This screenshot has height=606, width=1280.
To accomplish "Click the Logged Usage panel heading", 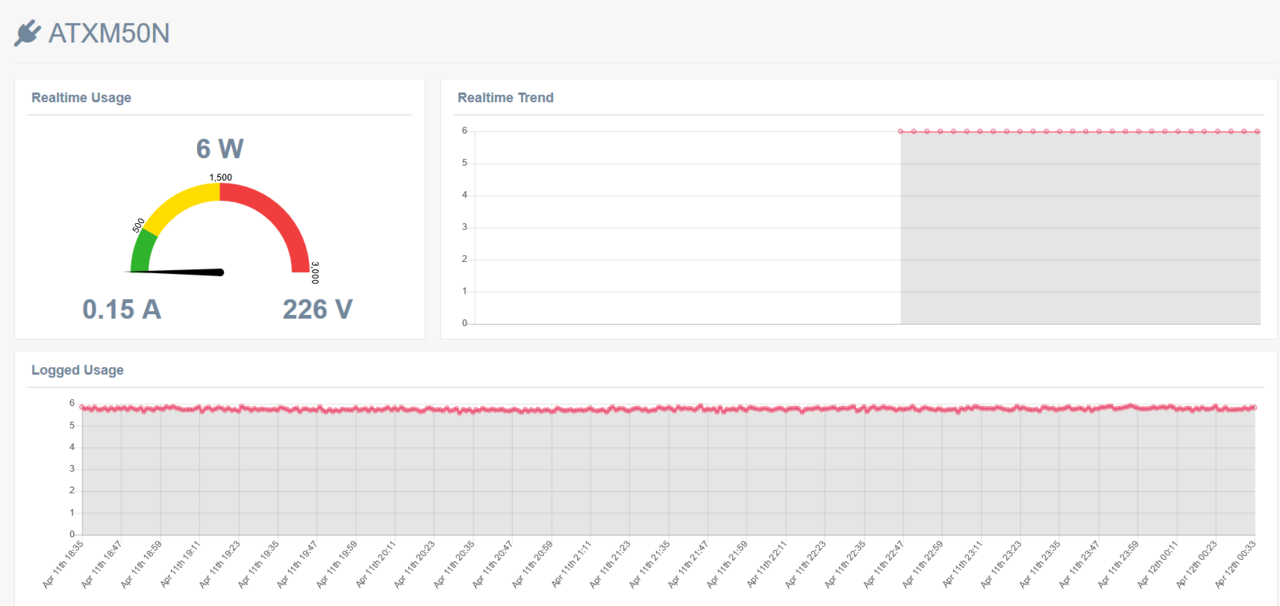I will (x=77, y=370).
